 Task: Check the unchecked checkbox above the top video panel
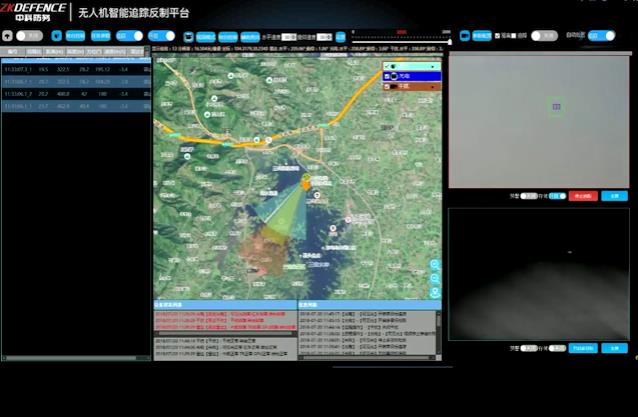(513, 36)
